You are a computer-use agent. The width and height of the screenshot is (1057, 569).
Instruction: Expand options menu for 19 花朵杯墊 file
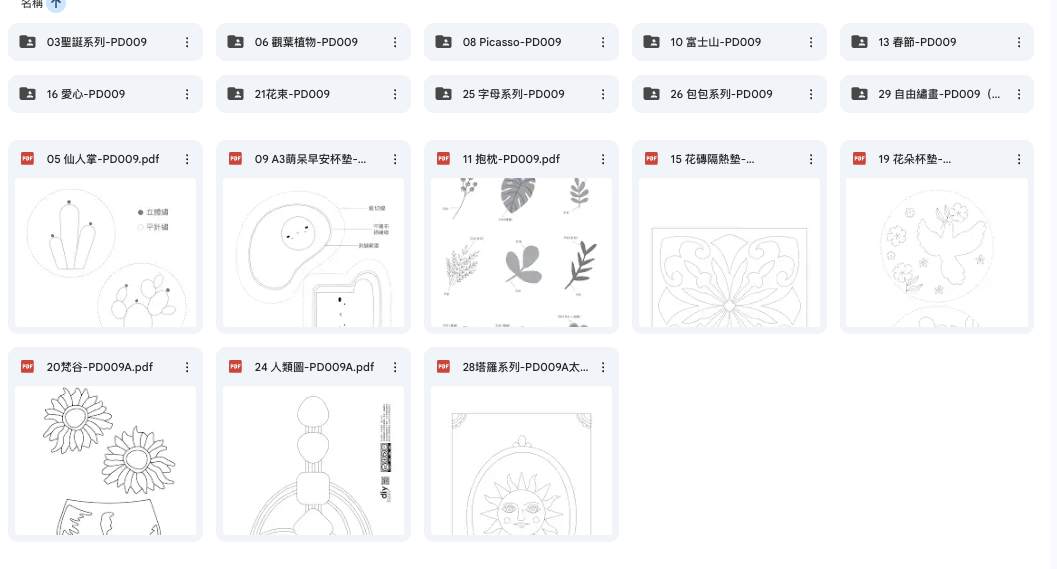point(1018,159)
